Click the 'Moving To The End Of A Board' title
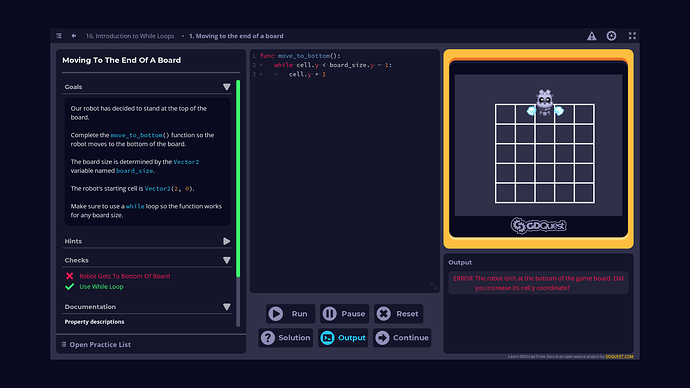Screen dimensions: 690x388 coord(121,60)
